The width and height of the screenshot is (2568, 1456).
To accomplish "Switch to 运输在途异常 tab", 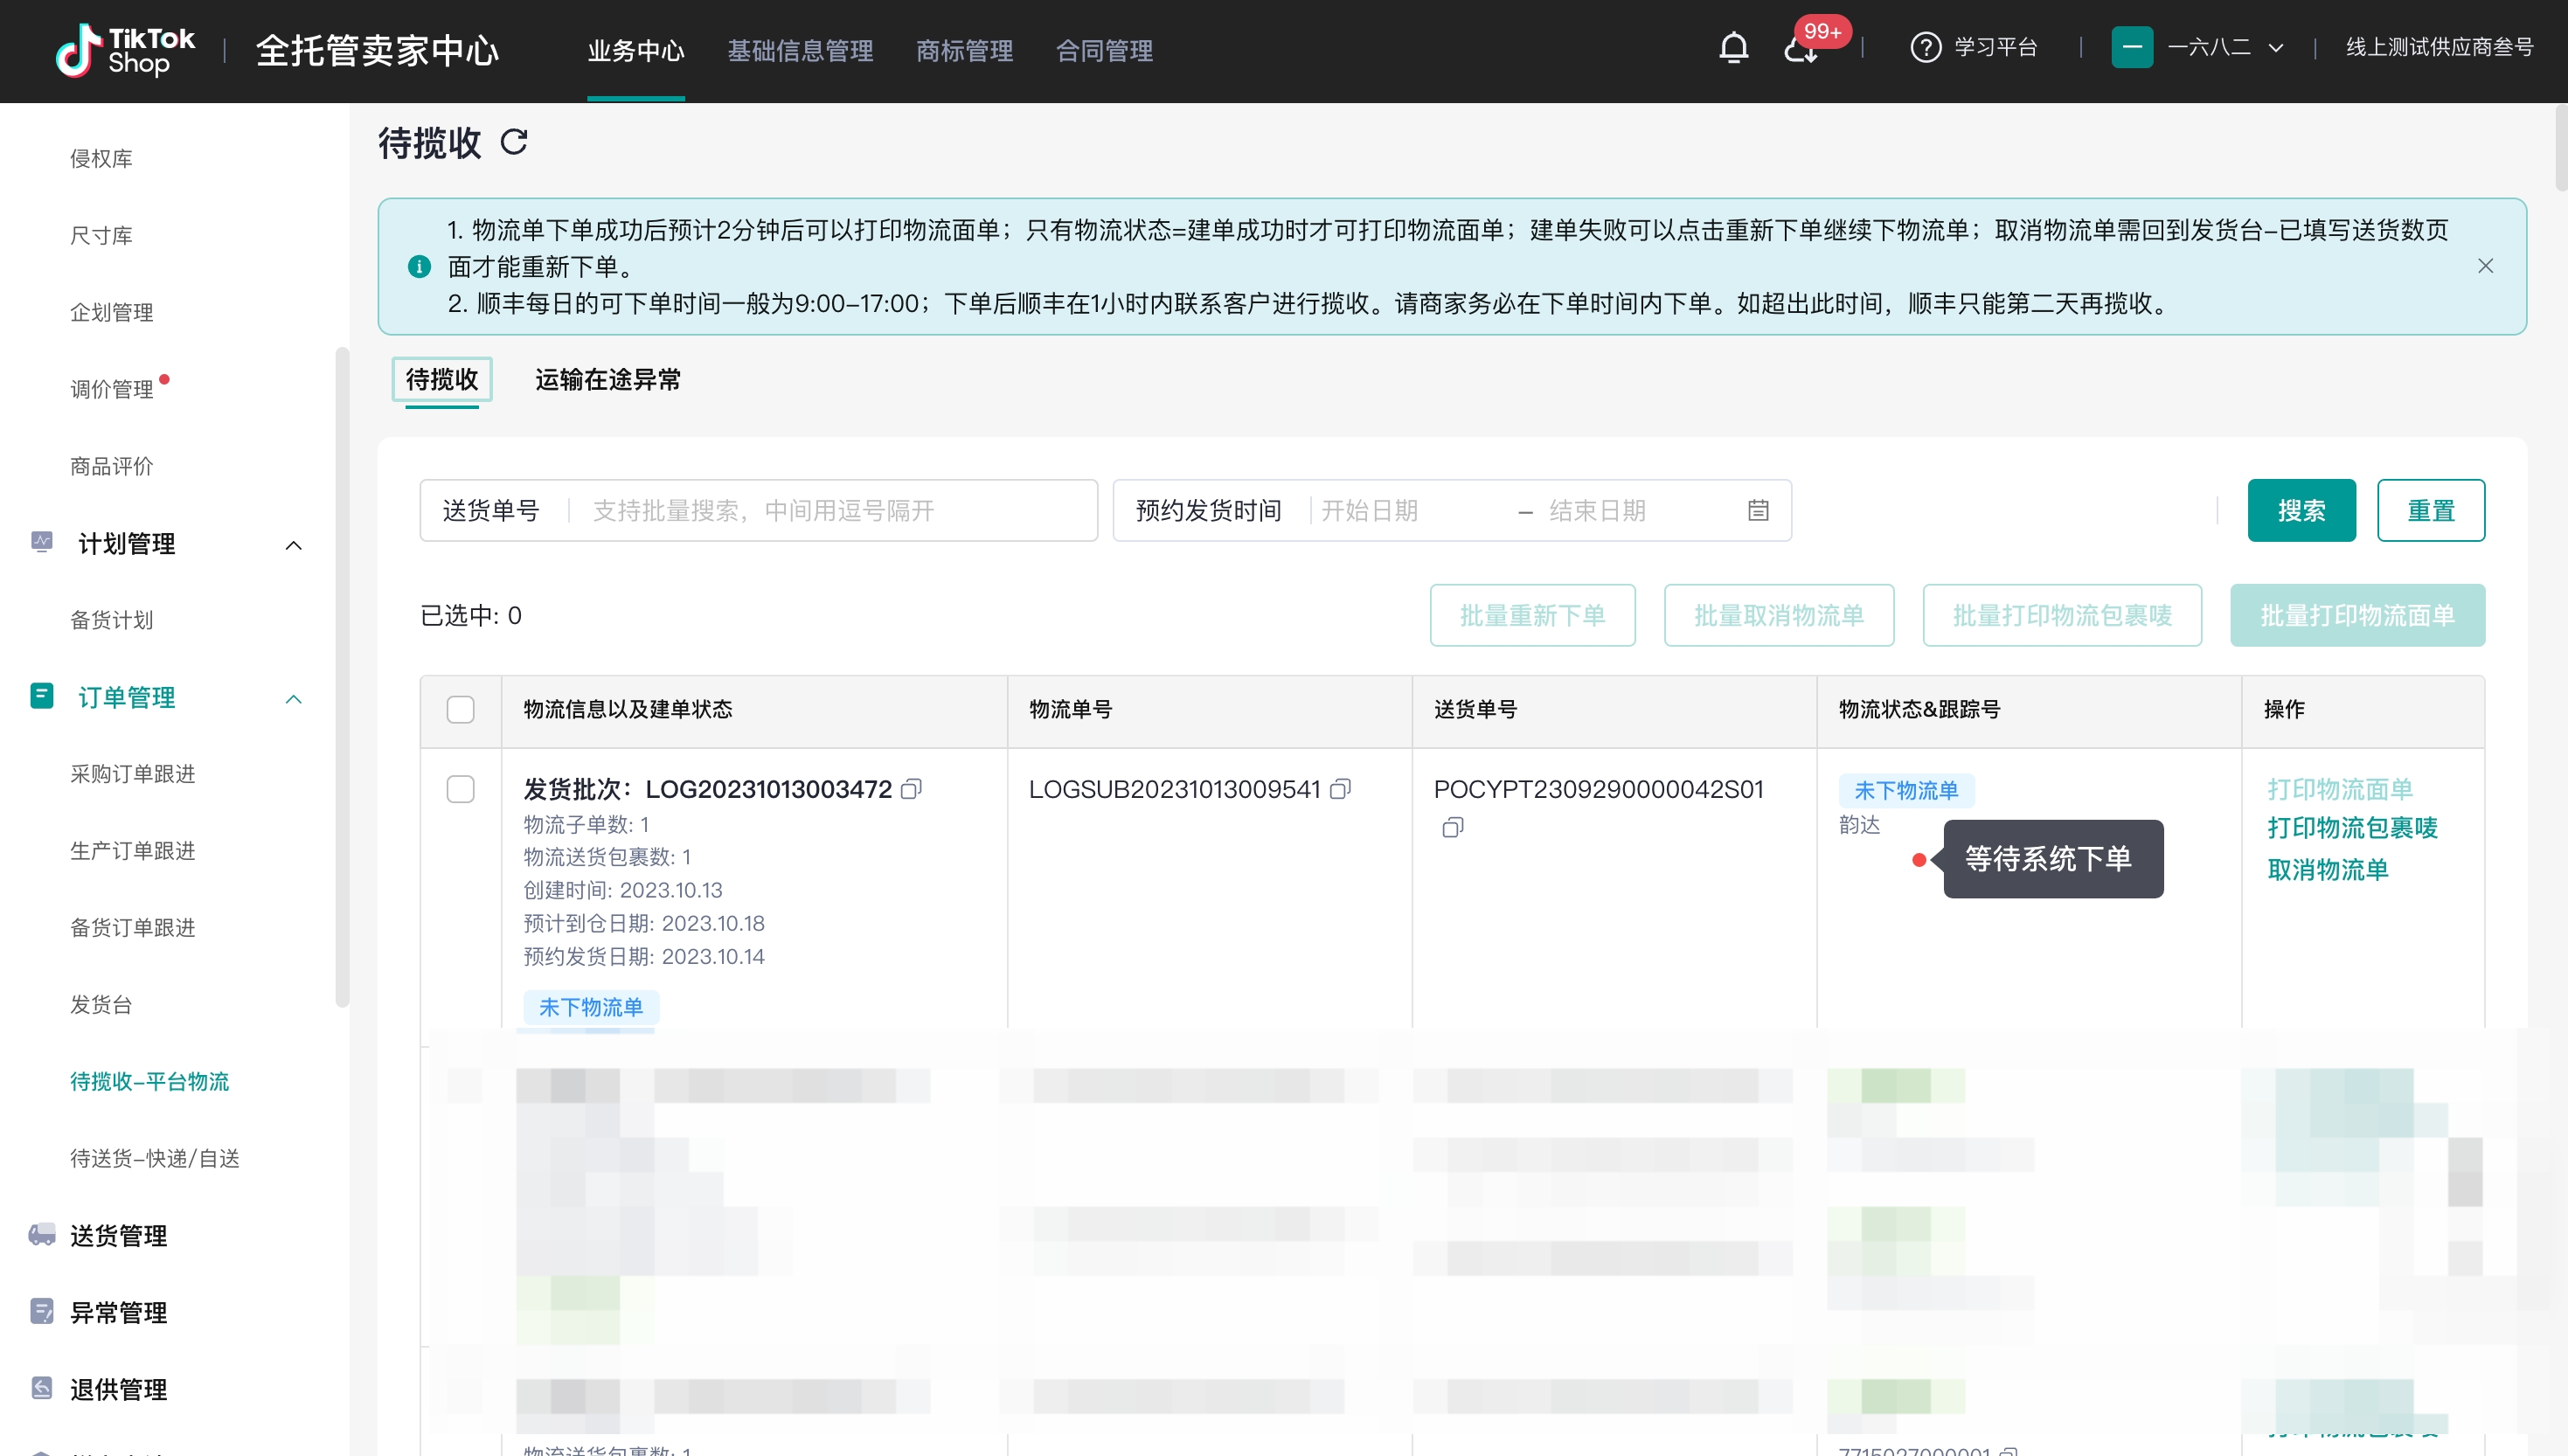I will [608, 380].
